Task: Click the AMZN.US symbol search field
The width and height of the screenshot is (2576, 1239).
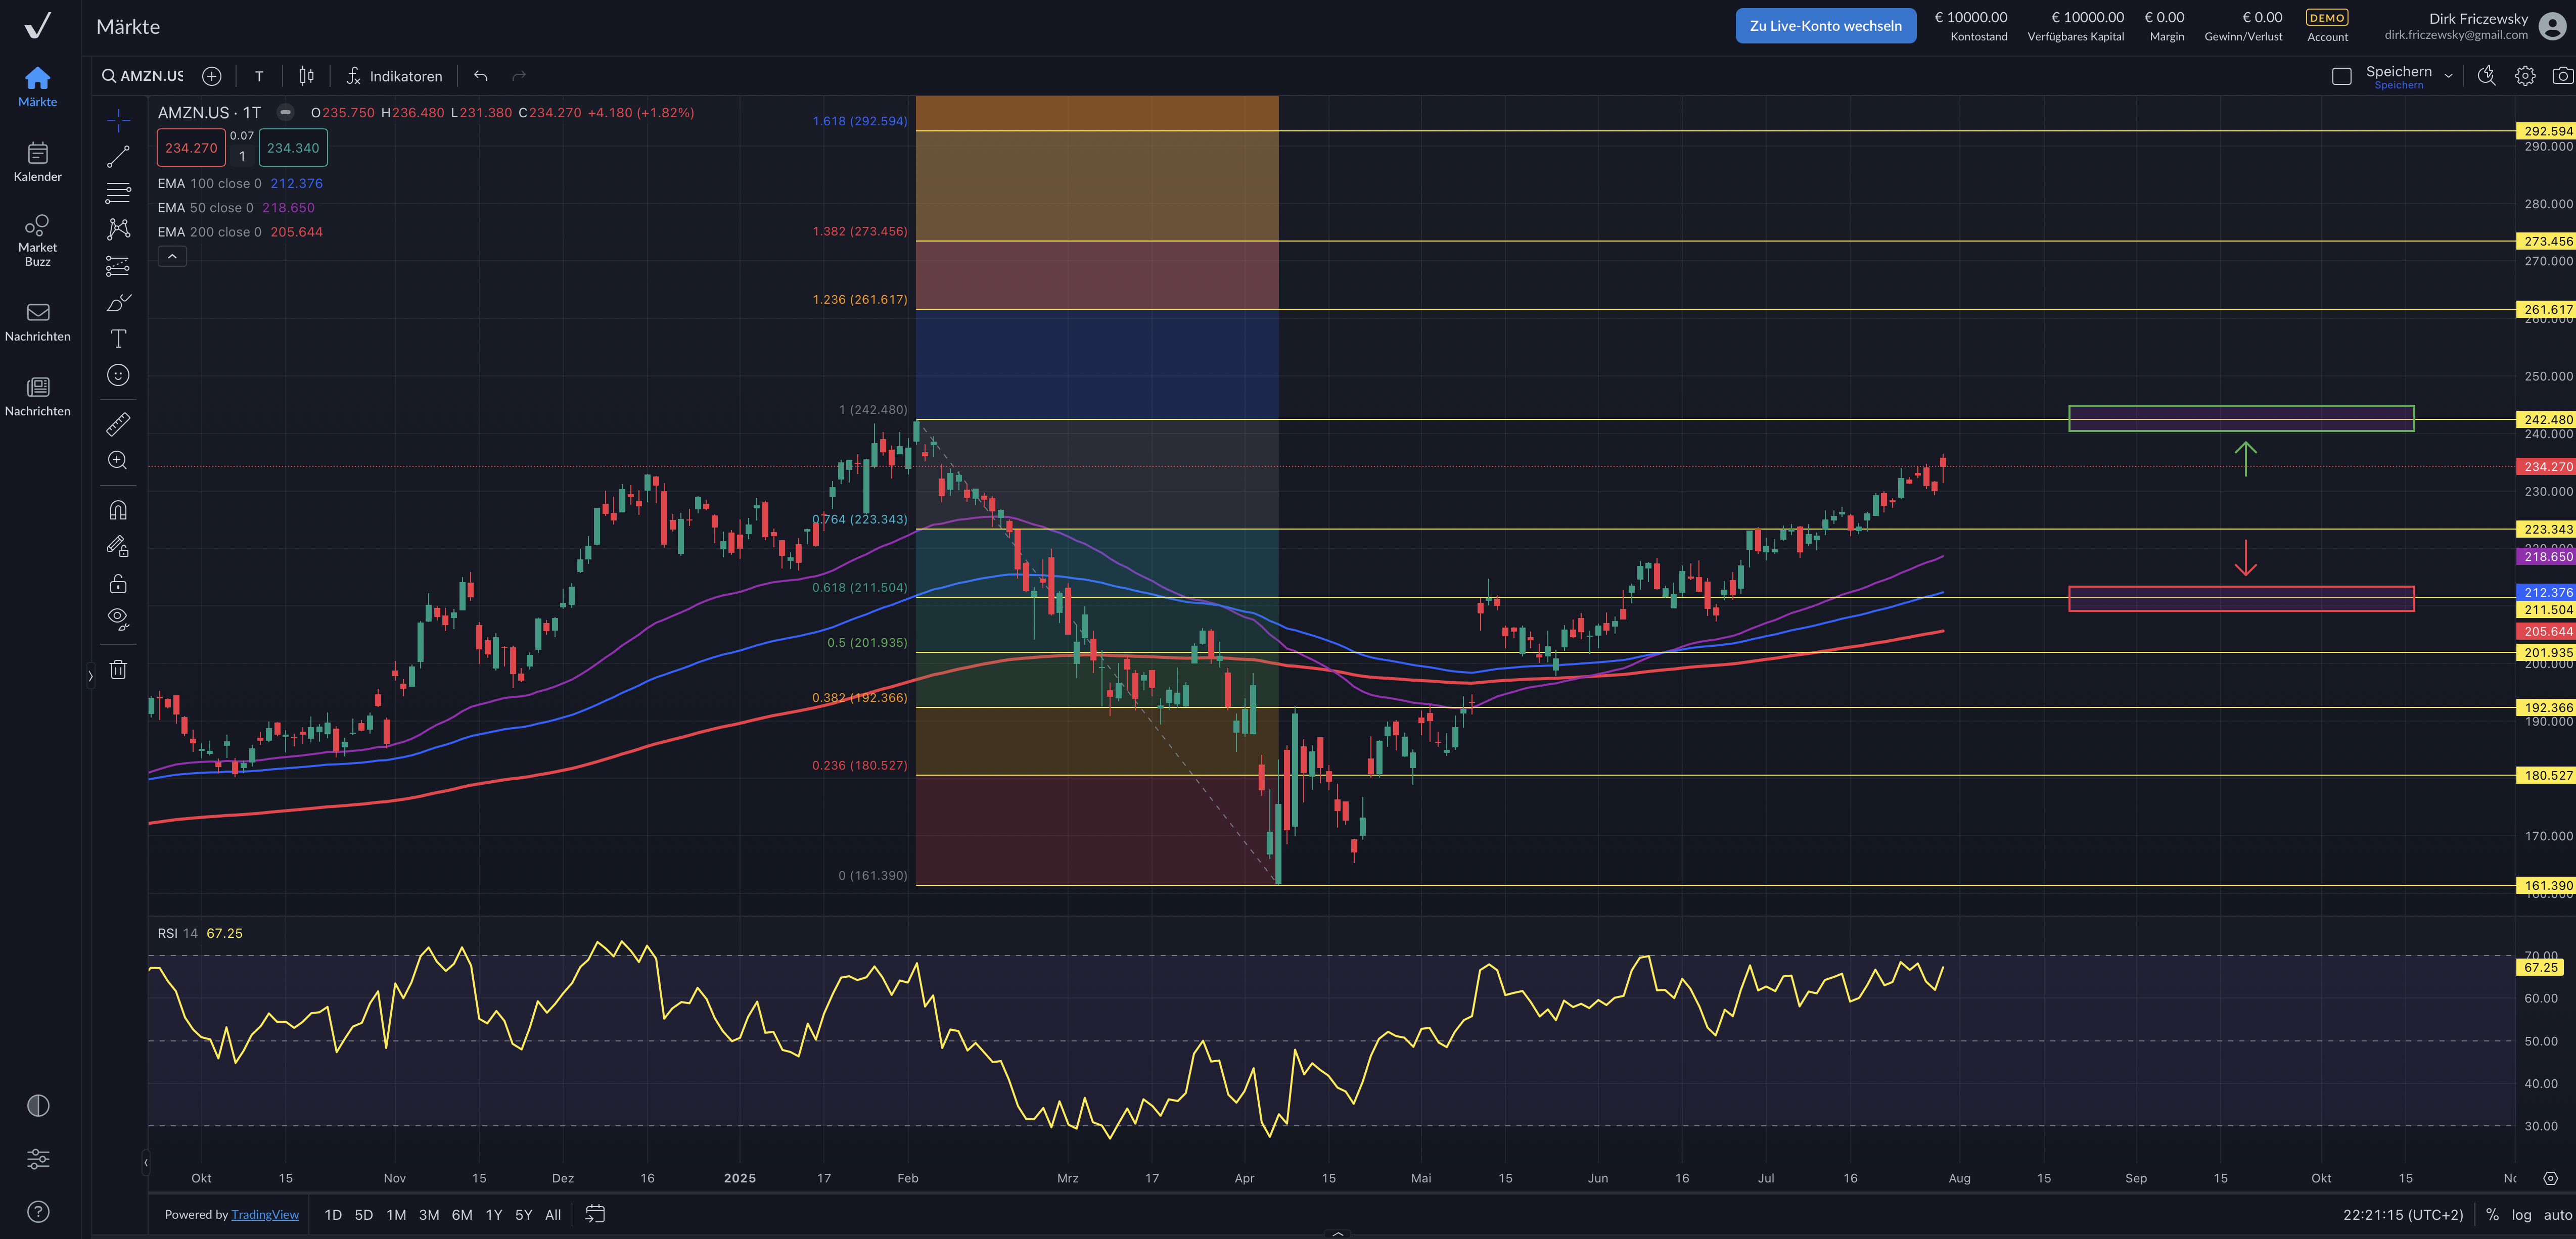Action: [x=151, y=76]
